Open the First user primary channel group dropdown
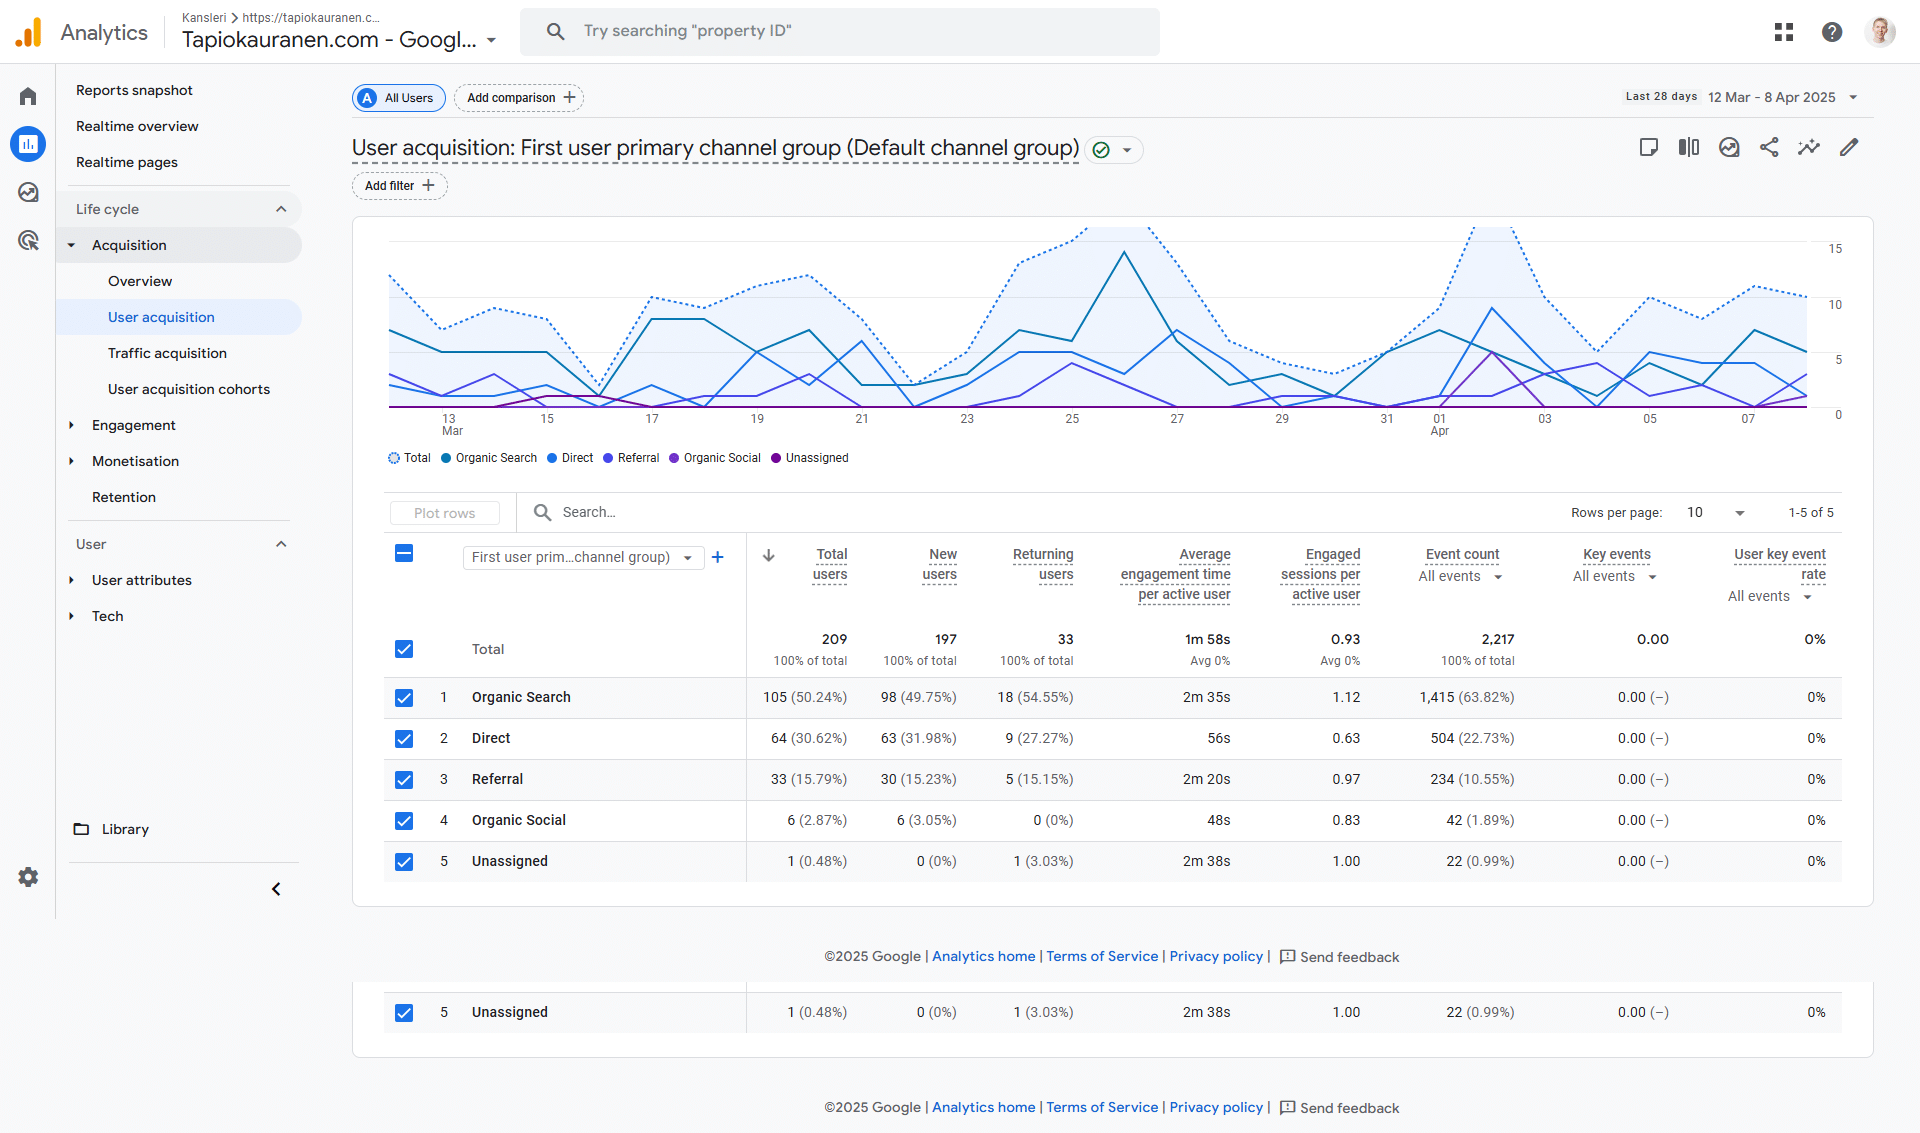This screenshot has height=1133, width=1920. 583,557
